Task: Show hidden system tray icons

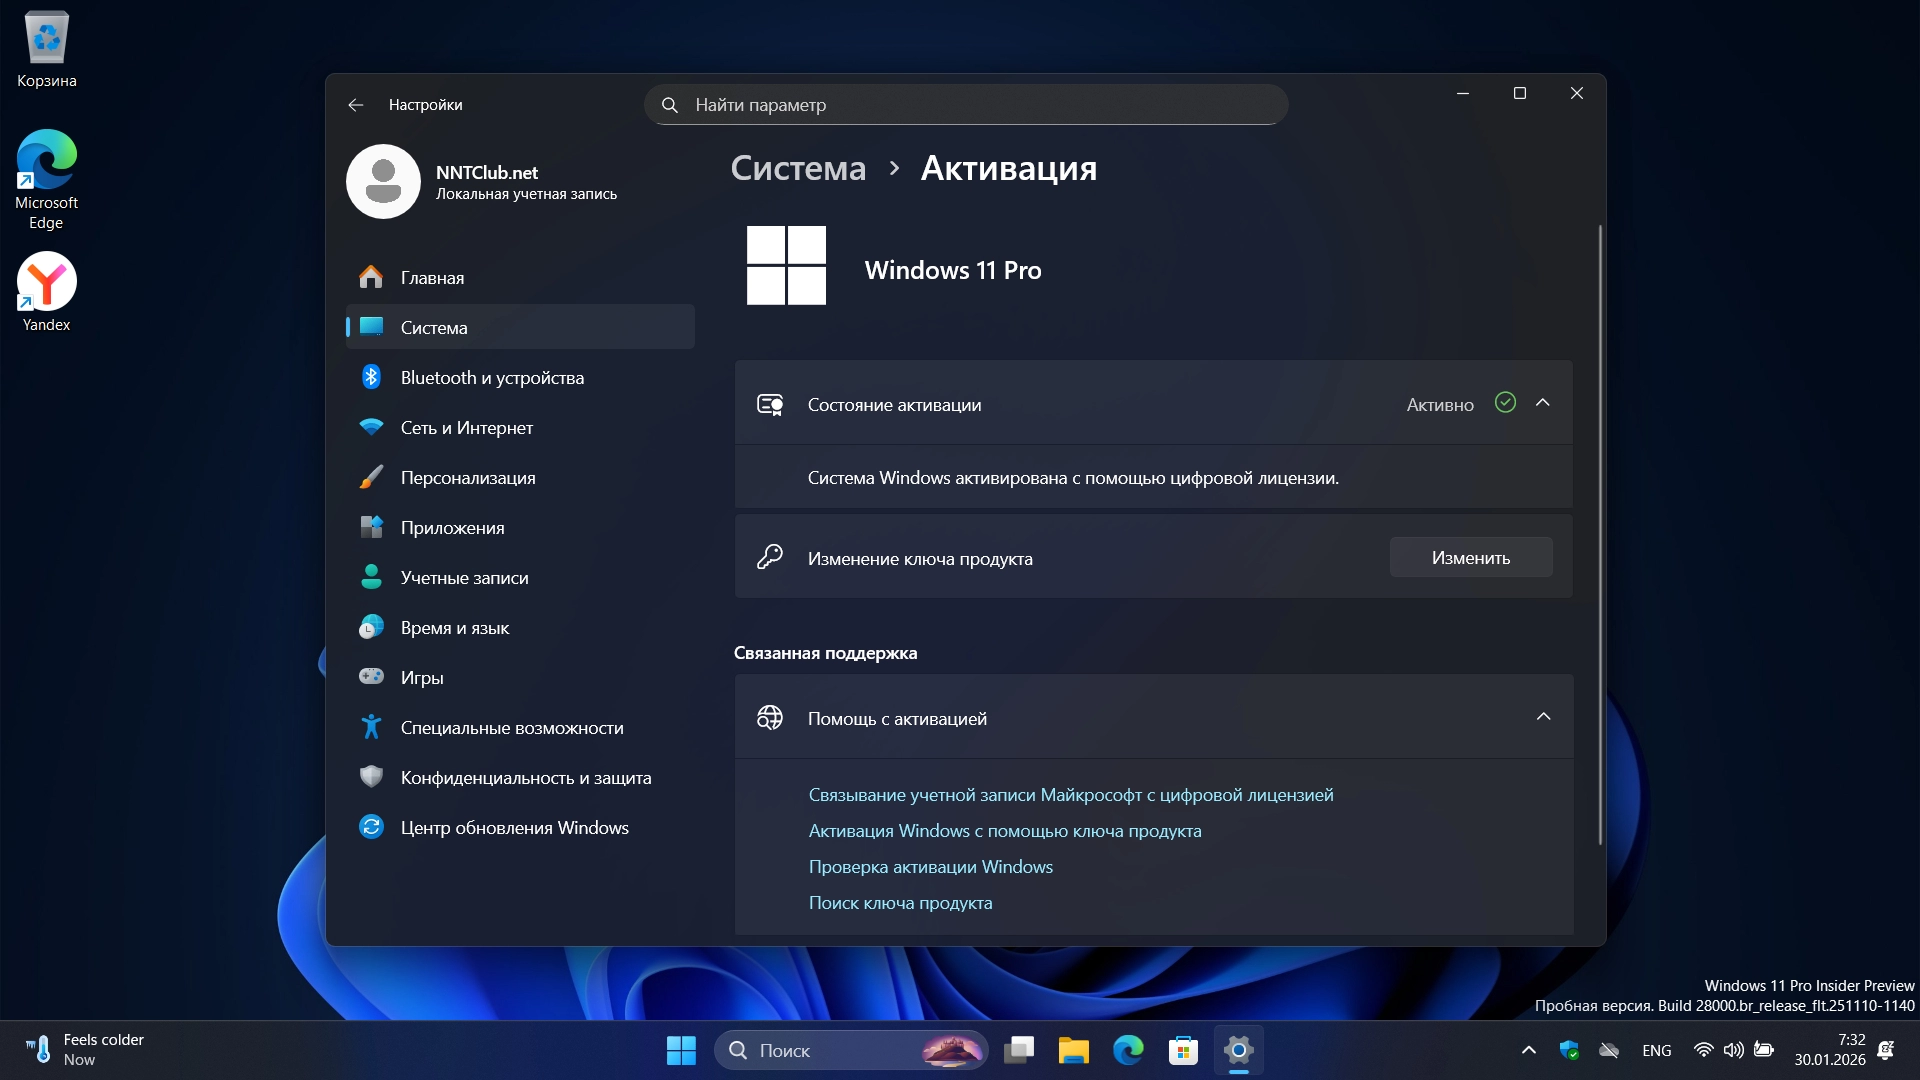Action: click(1528, 1050)
